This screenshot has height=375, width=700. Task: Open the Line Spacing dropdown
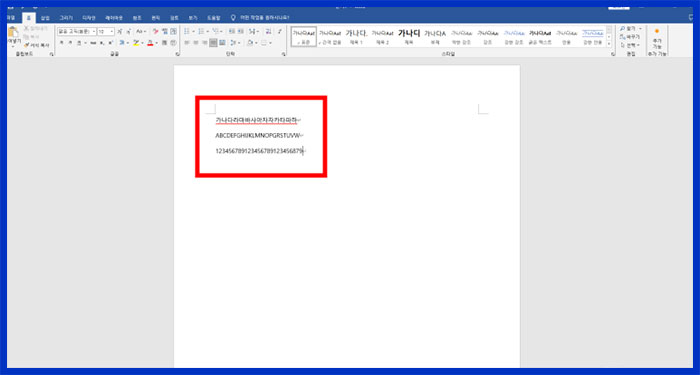(x=235, y=43)
